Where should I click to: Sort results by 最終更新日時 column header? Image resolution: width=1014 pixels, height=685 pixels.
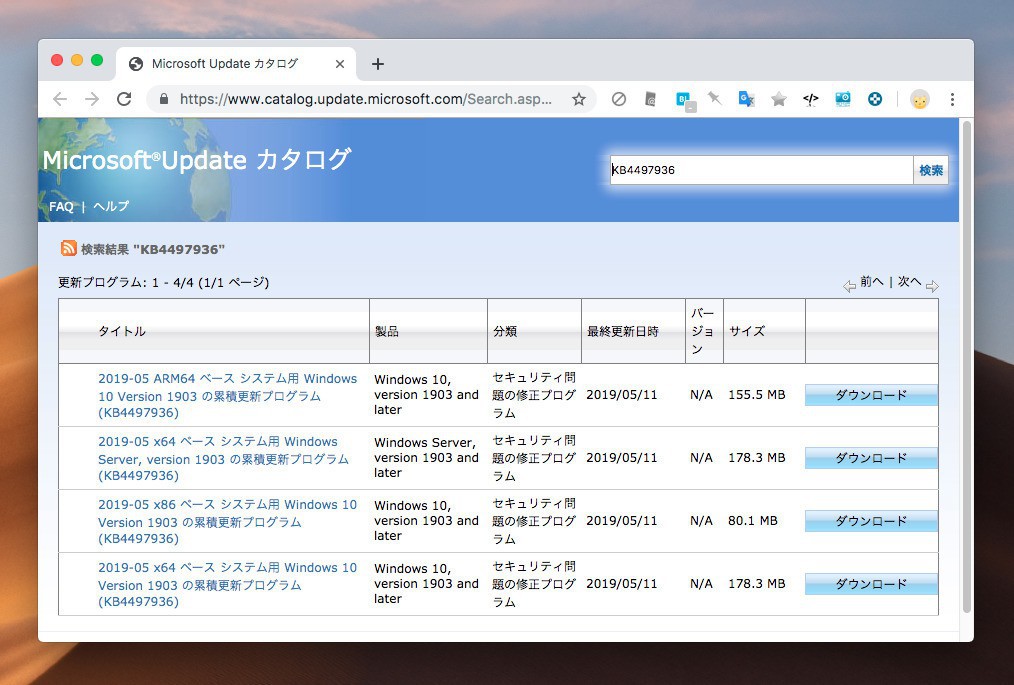click(622, 331)
